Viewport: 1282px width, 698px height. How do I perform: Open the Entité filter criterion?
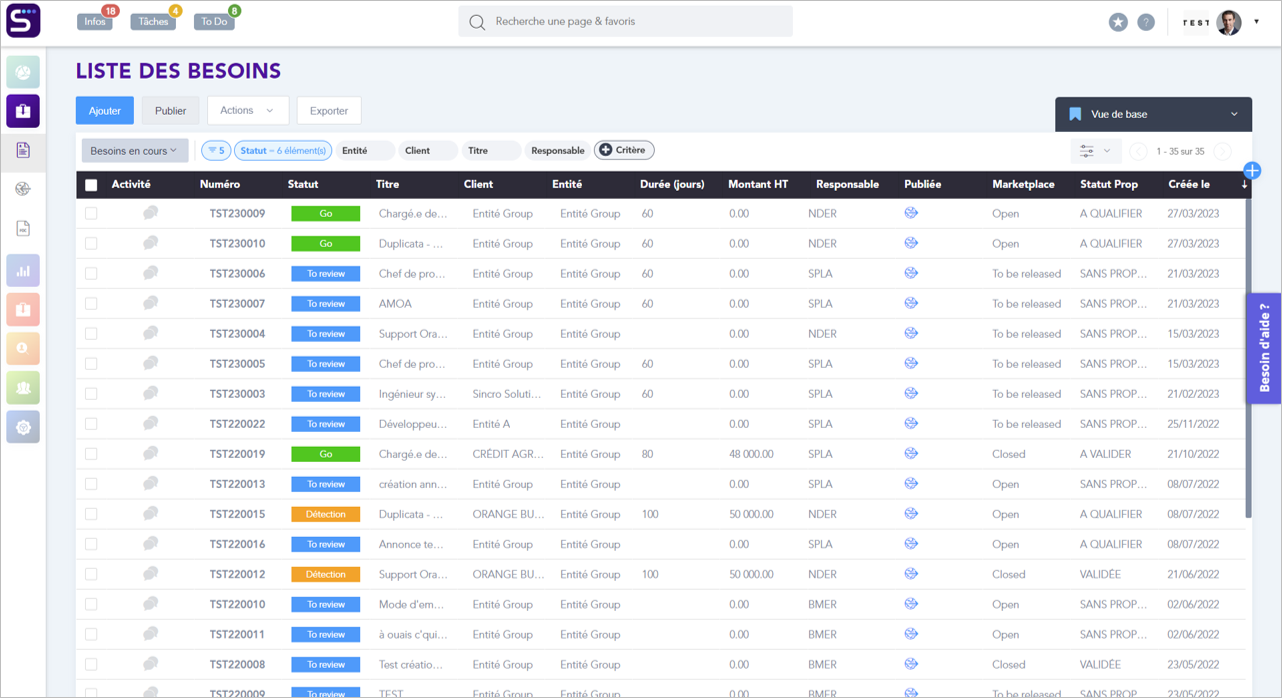[364, 151]
